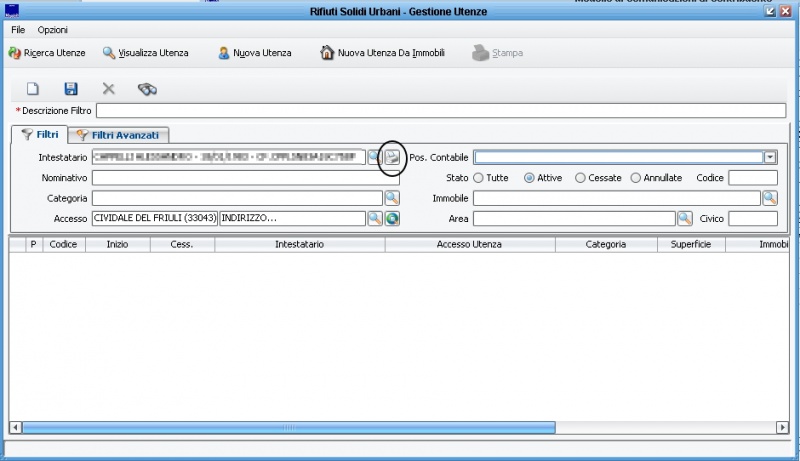Click the Area input field
Image resolution: width=800 pixels, height=461 pixels.
pyautogui.click(x=574, y=218)
